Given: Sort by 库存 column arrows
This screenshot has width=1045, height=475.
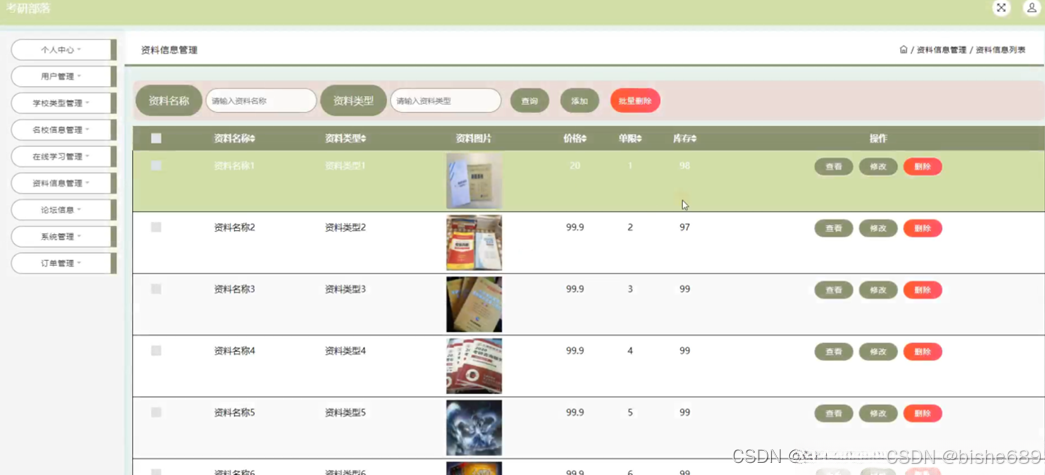Looking at the screenshot, I should [x=694, y=139].
